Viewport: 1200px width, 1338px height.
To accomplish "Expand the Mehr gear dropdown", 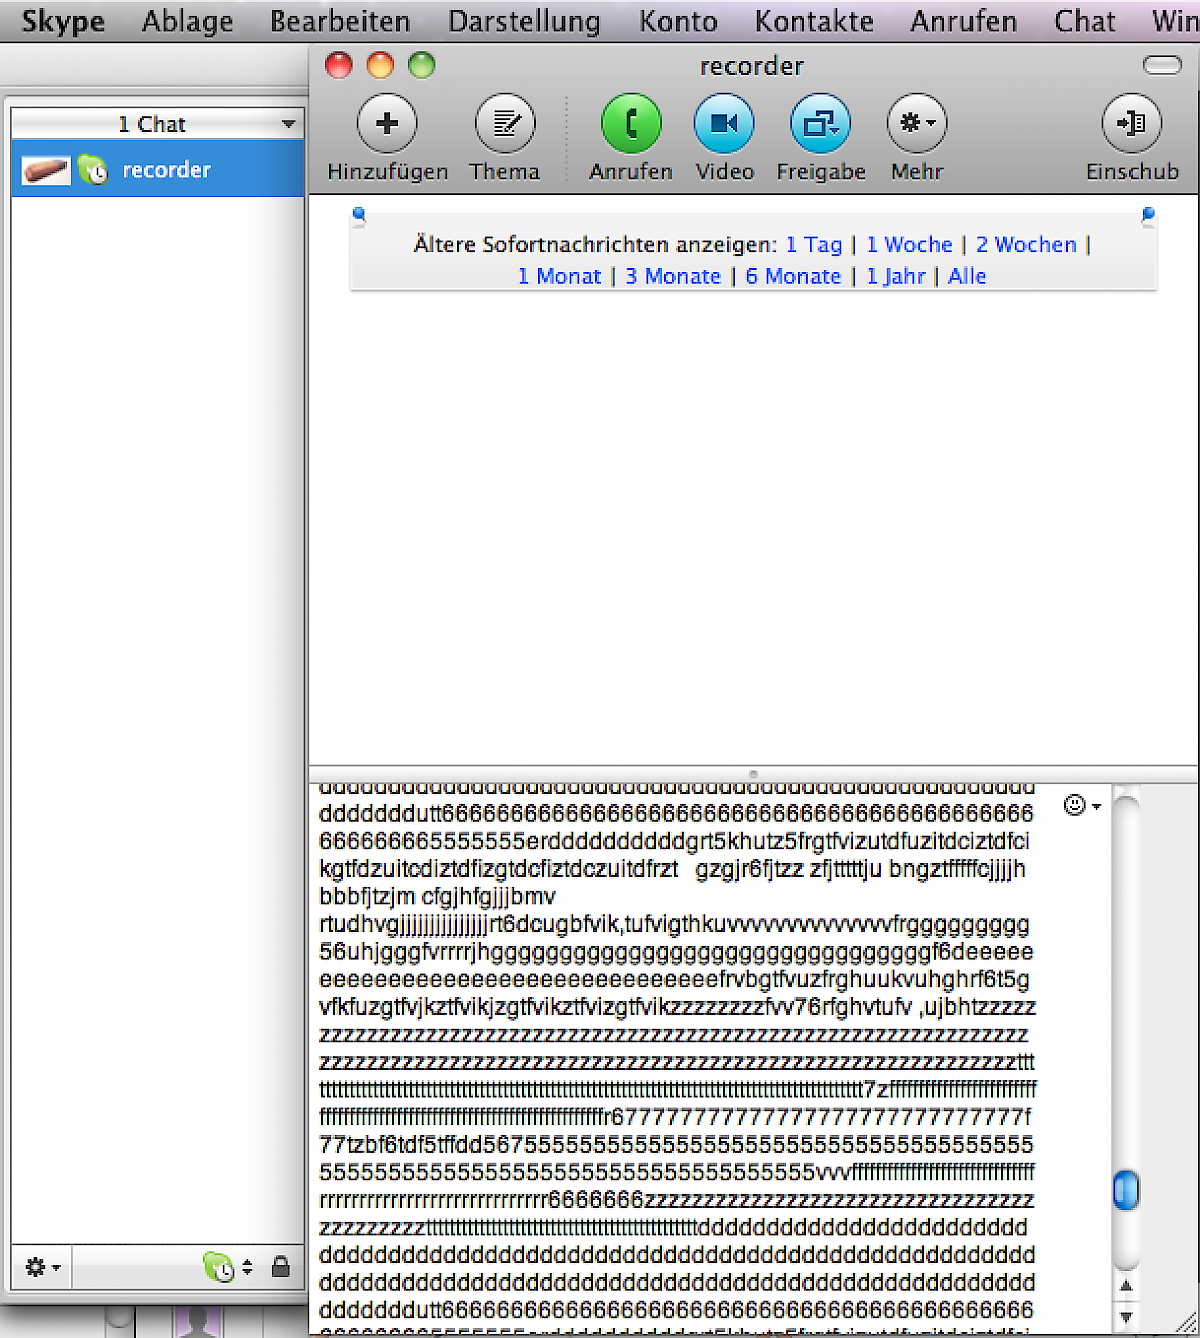I will point(917,124).
